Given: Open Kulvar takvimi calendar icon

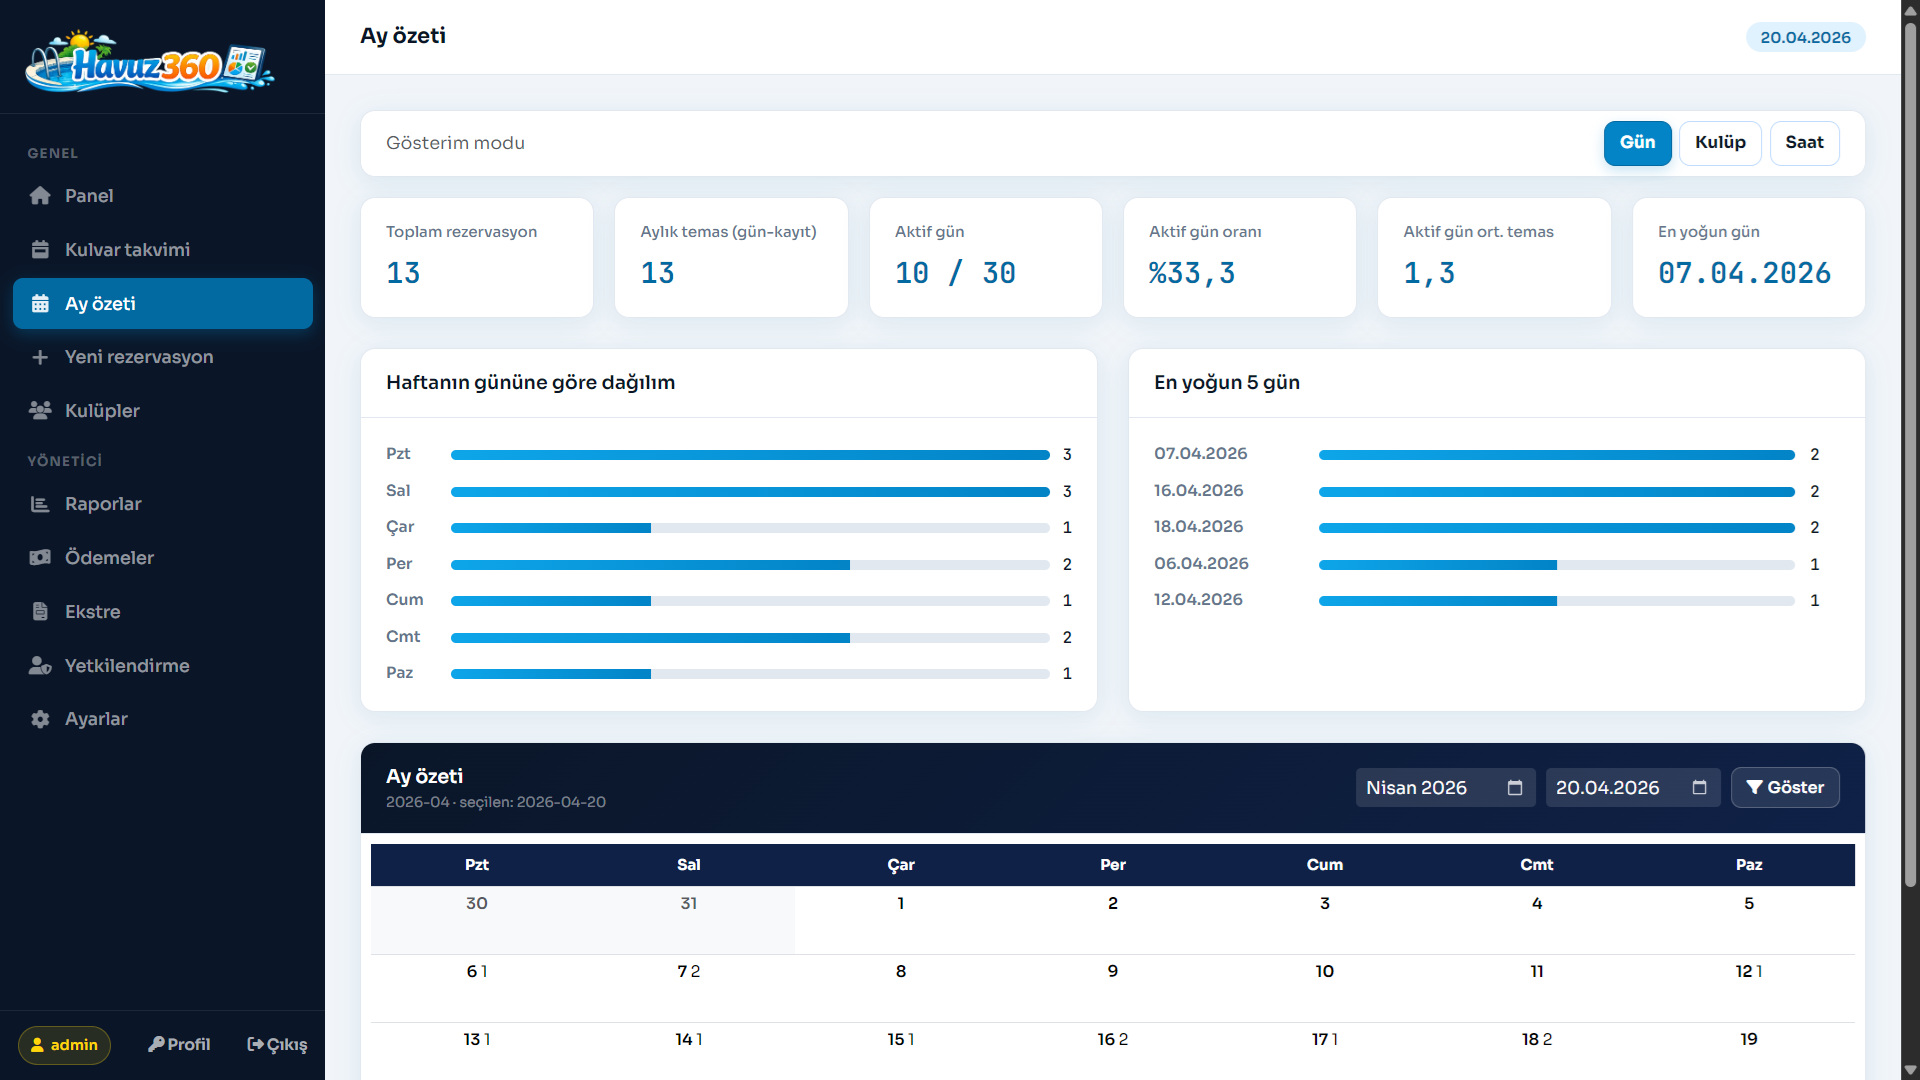Looking at the screenshot, I should coord(40,250).
